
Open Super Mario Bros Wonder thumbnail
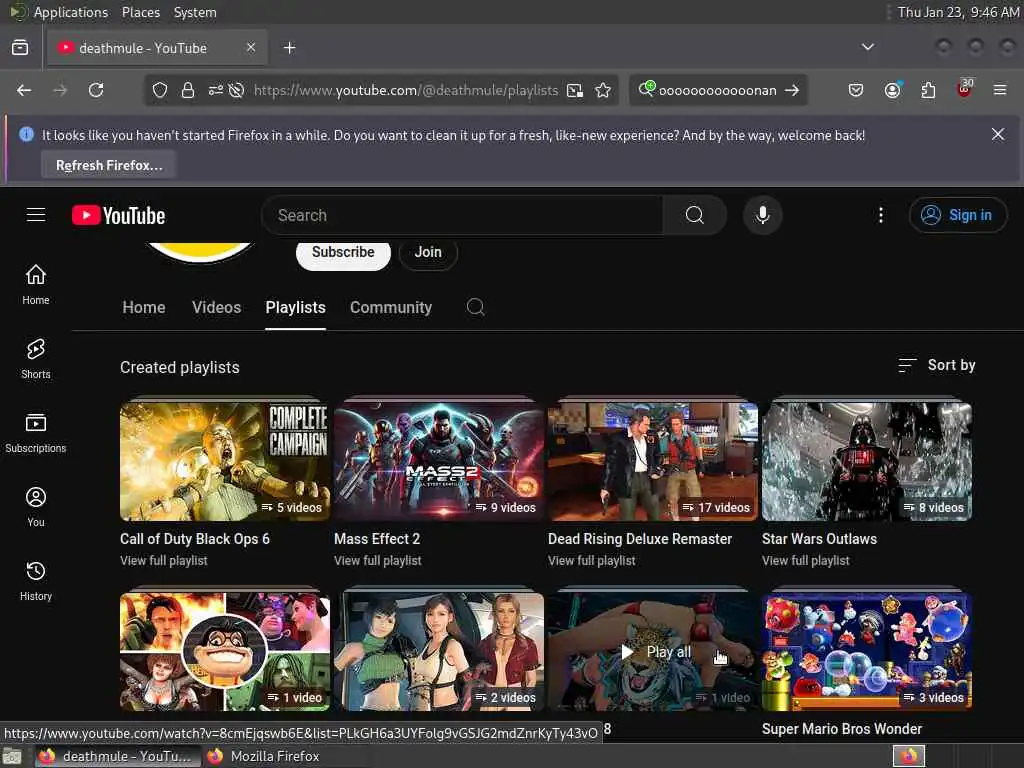[x=867, y=651]
